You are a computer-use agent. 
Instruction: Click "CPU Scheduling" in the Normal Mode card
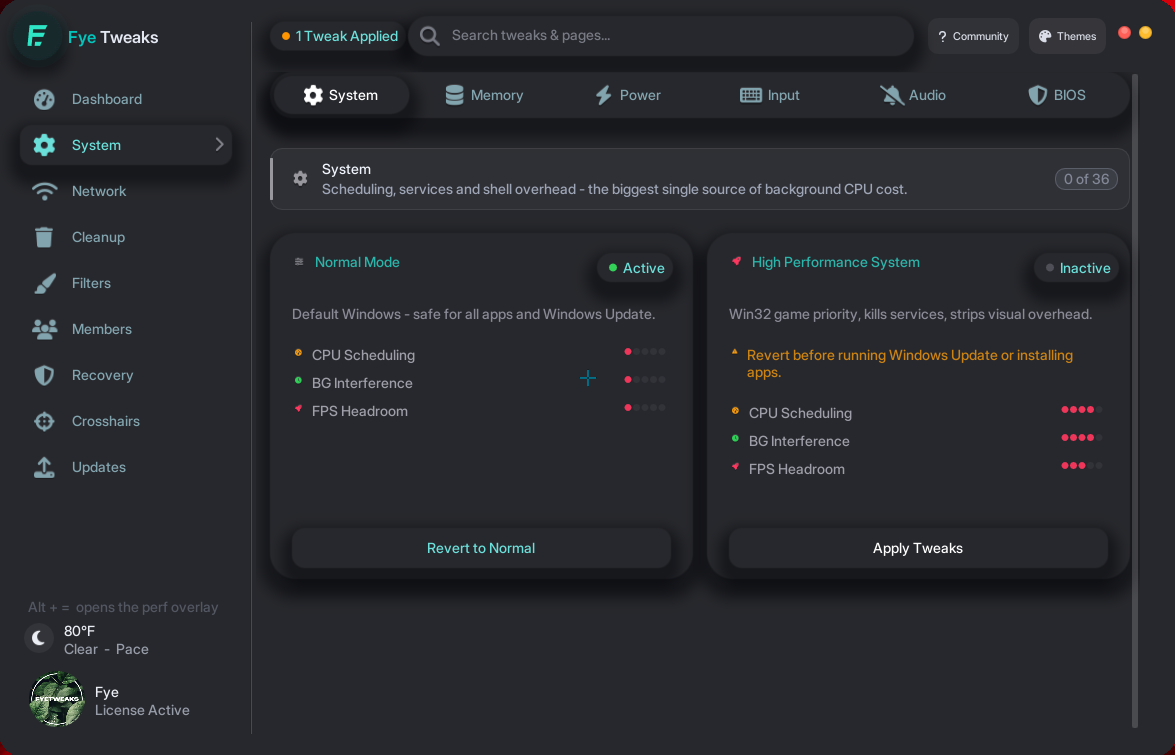[363, 355]
